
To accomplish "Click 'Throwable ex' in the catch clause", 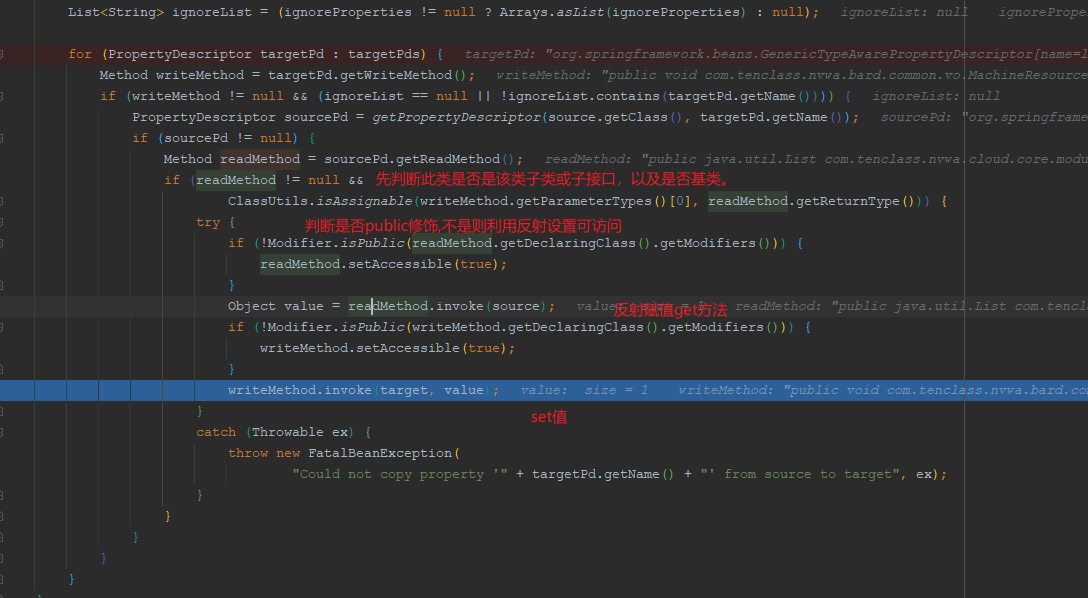I will [x=300, y=432].
